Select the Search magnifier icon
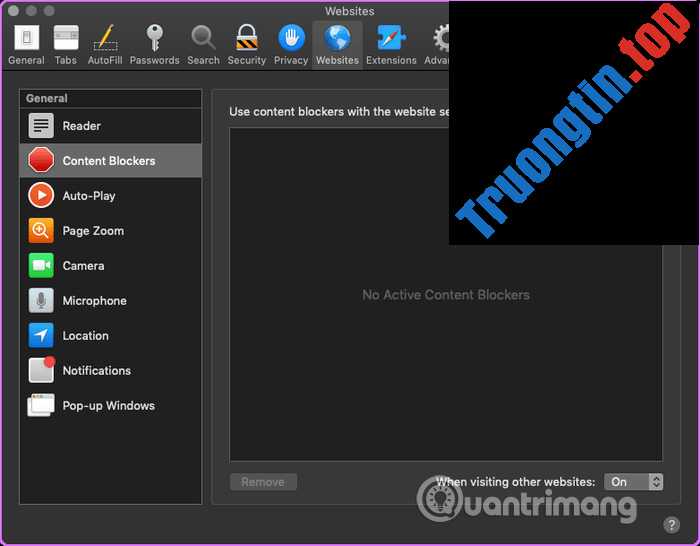 [x=203, y=44]
